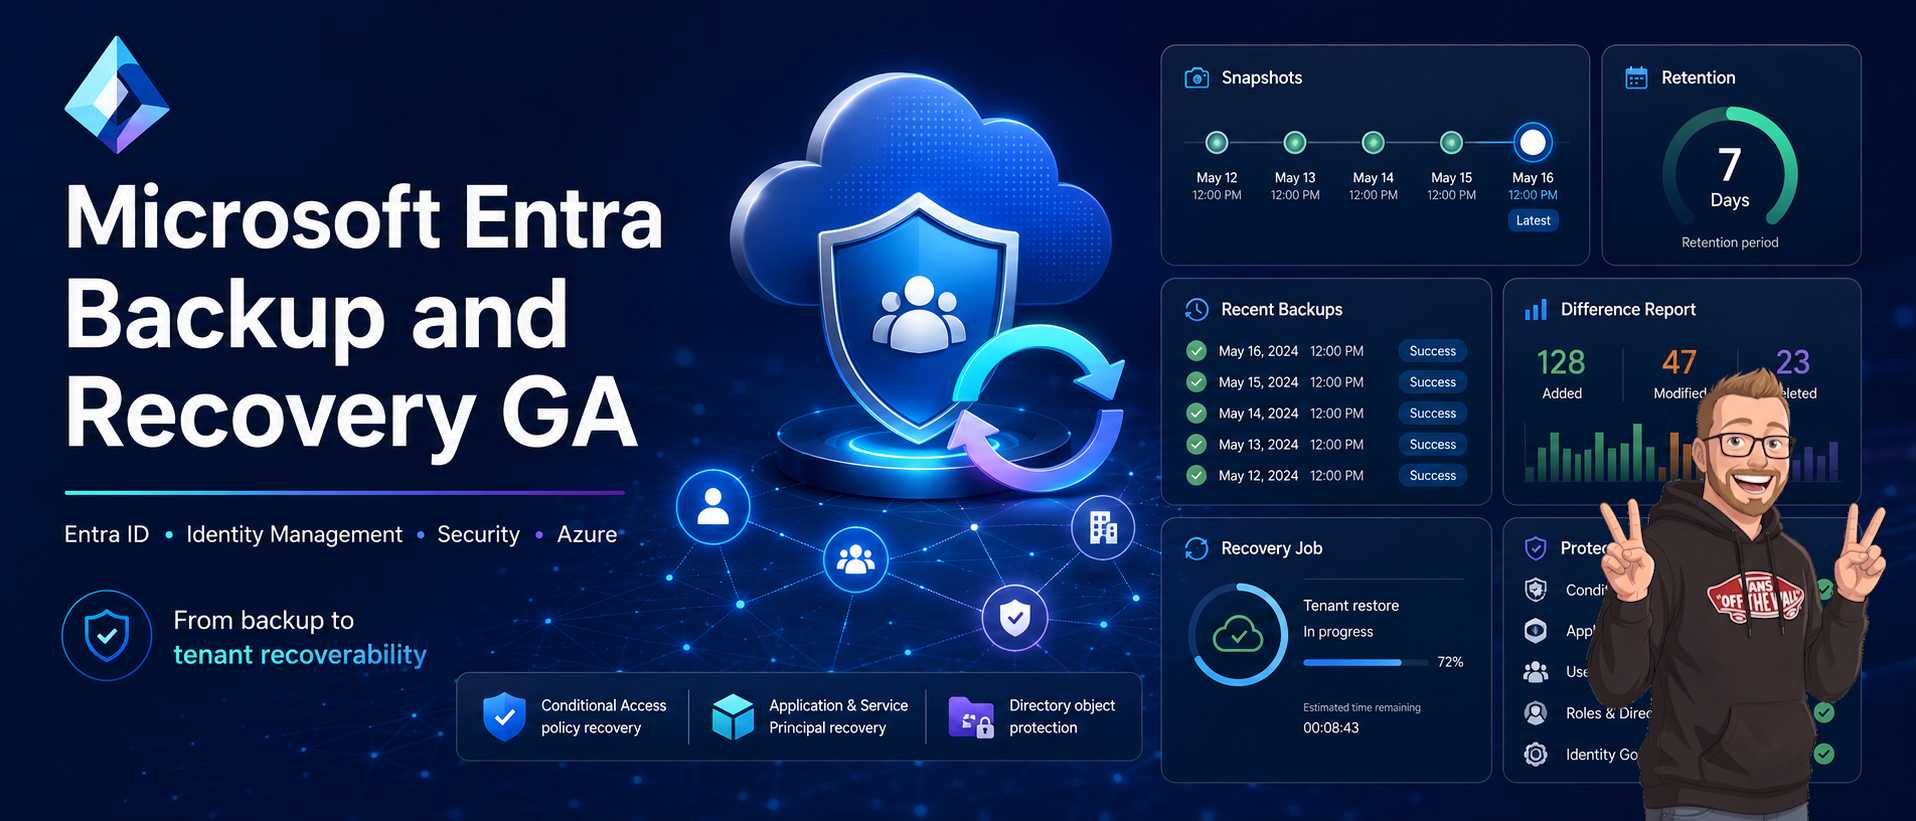Click the building node icon
This screenshot has width=1916, height=821.
[1103, 527]
